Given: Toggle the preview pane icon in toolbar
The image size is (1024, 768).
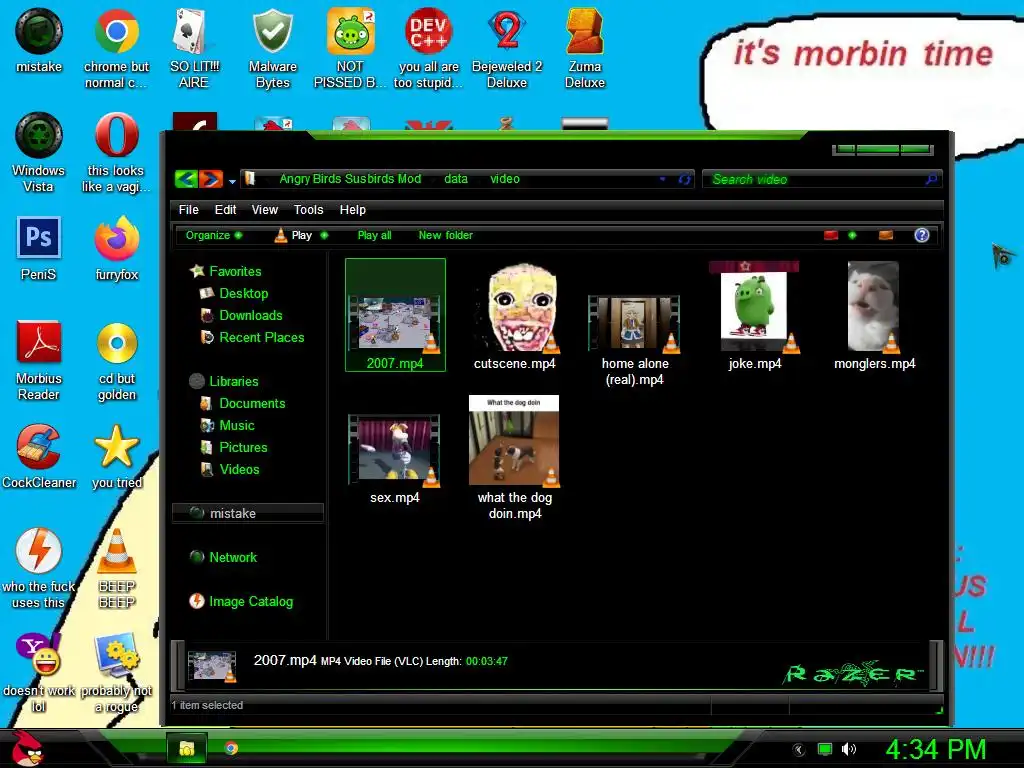Looking at the screenshot, I should click(886, 235).
